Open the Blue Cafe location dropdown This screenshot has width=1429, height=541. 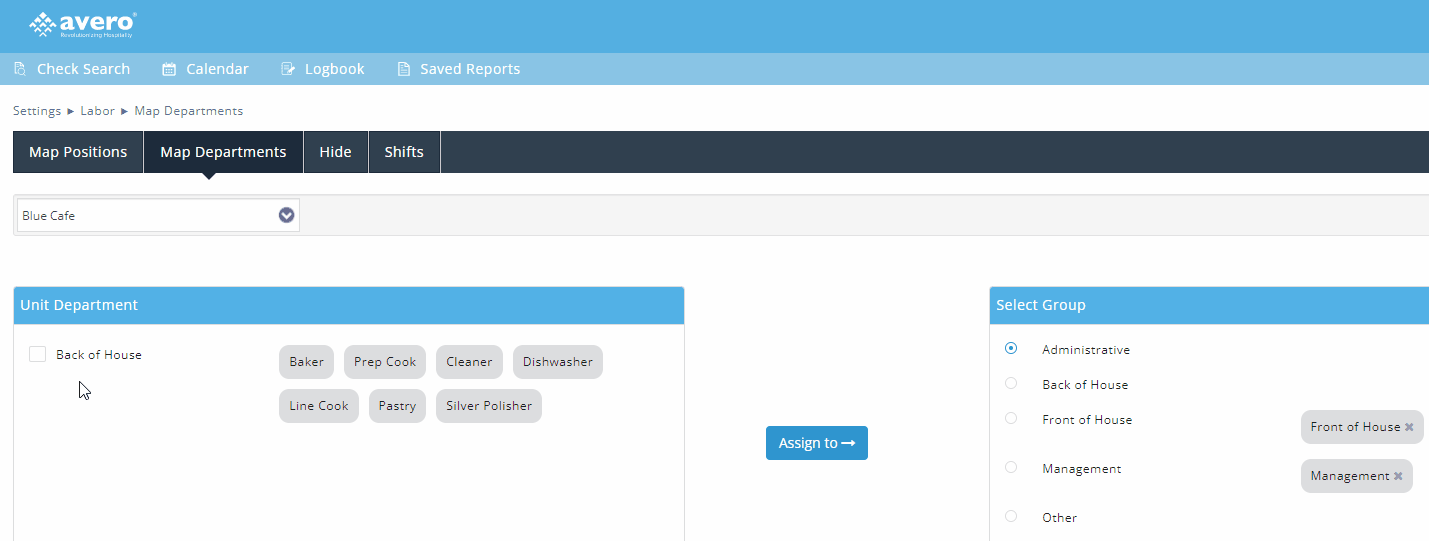coord(286,215)
